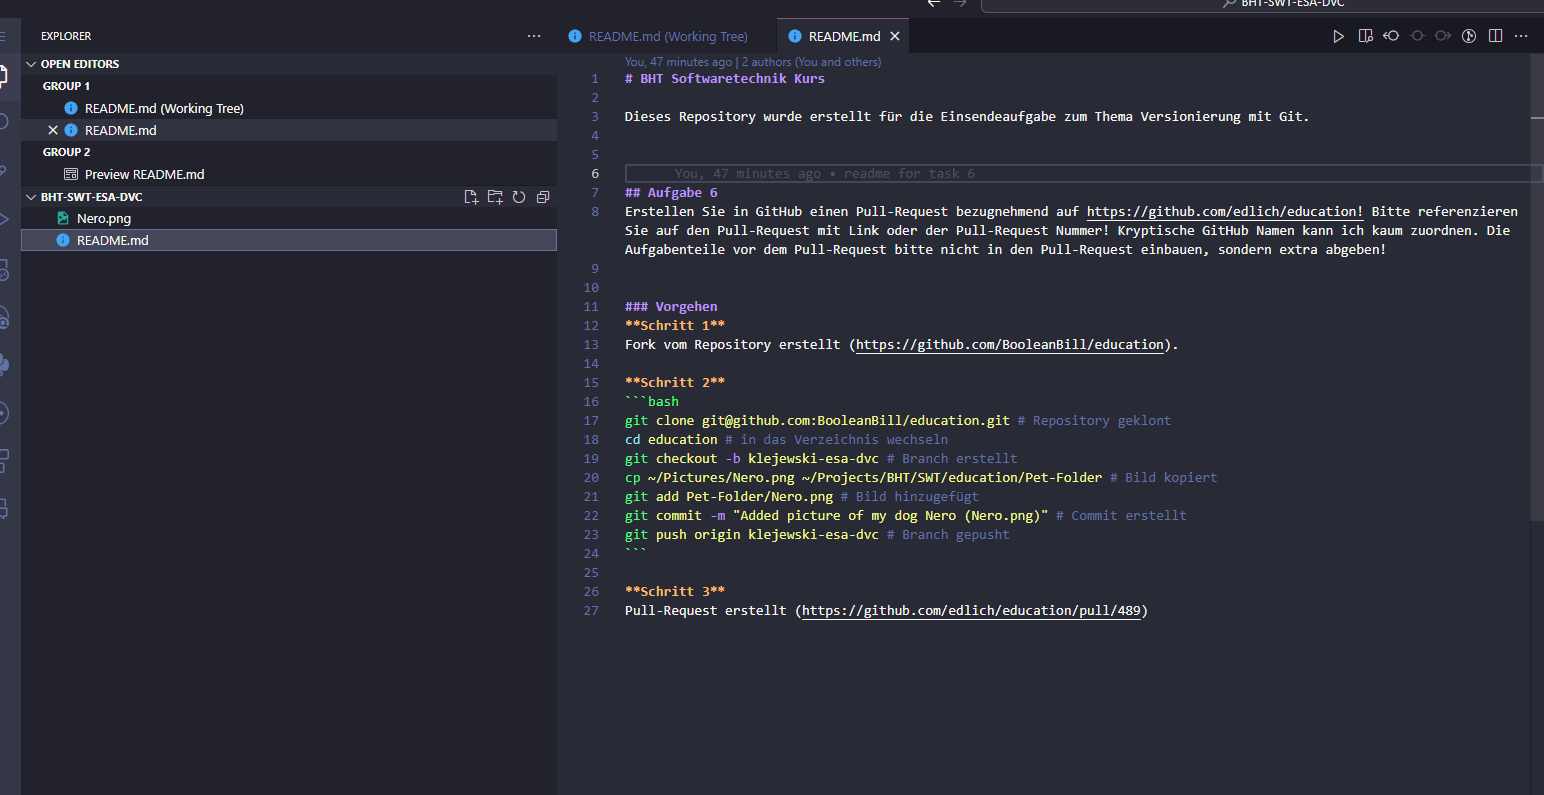Open the previous change commit icon

1391,36
